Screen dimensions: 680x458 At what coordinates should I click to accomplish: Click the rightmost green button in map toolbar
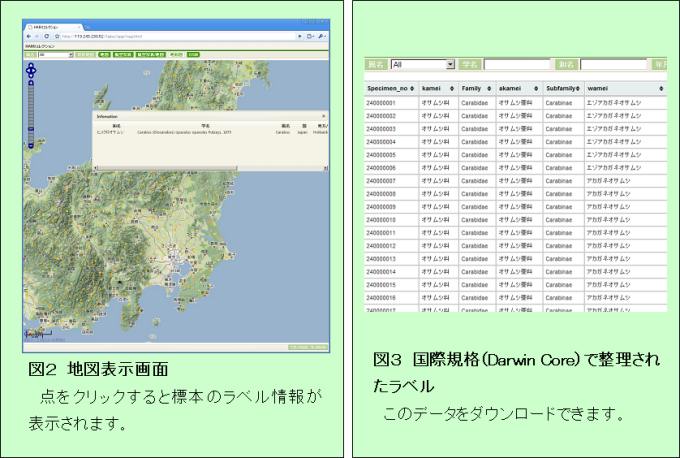tap(193, 55)
